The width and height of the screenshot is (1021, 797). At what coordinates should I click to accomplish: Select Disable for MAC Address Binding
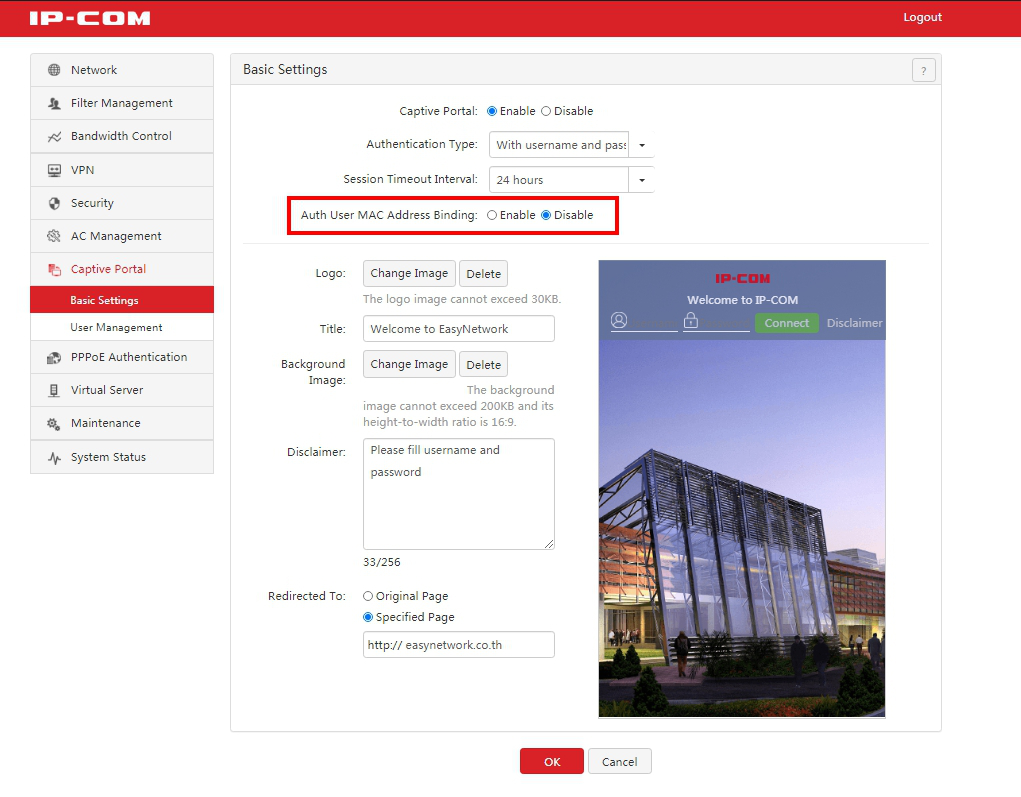(x=546, y=215)
